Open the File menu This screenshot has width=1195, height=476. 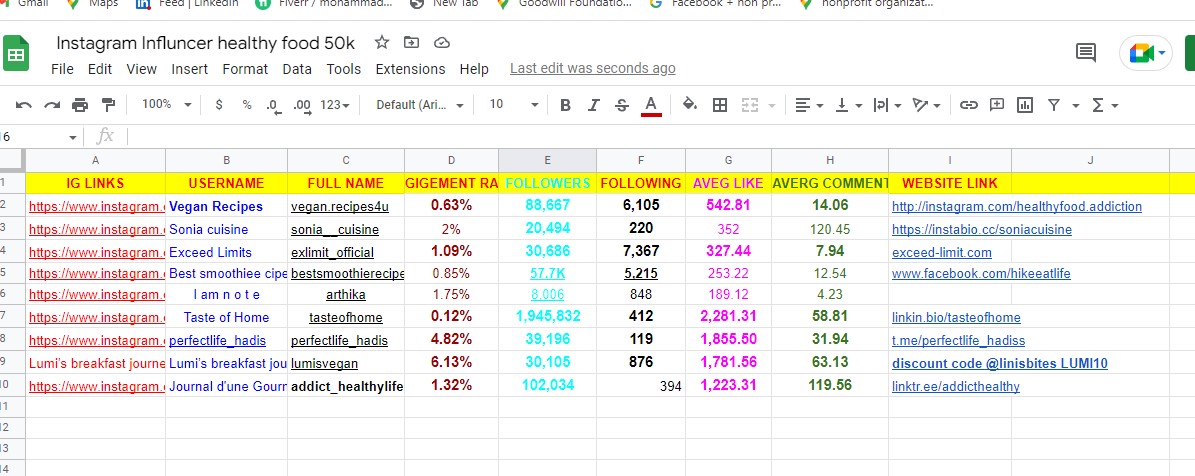pyautogui.click(x=62, y=69)
